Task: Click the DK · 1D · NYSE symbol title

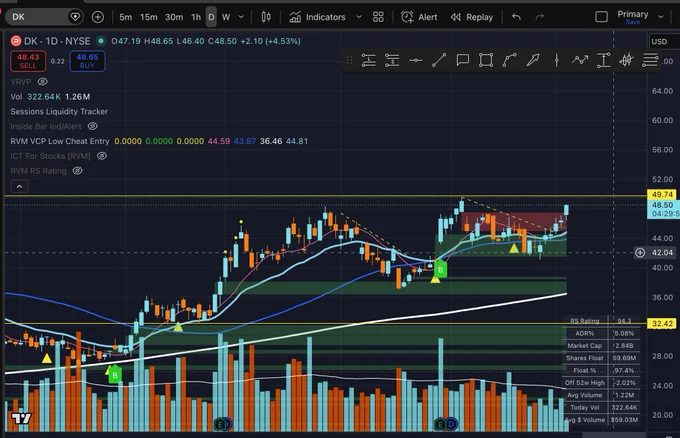Action: click(57, 41)
